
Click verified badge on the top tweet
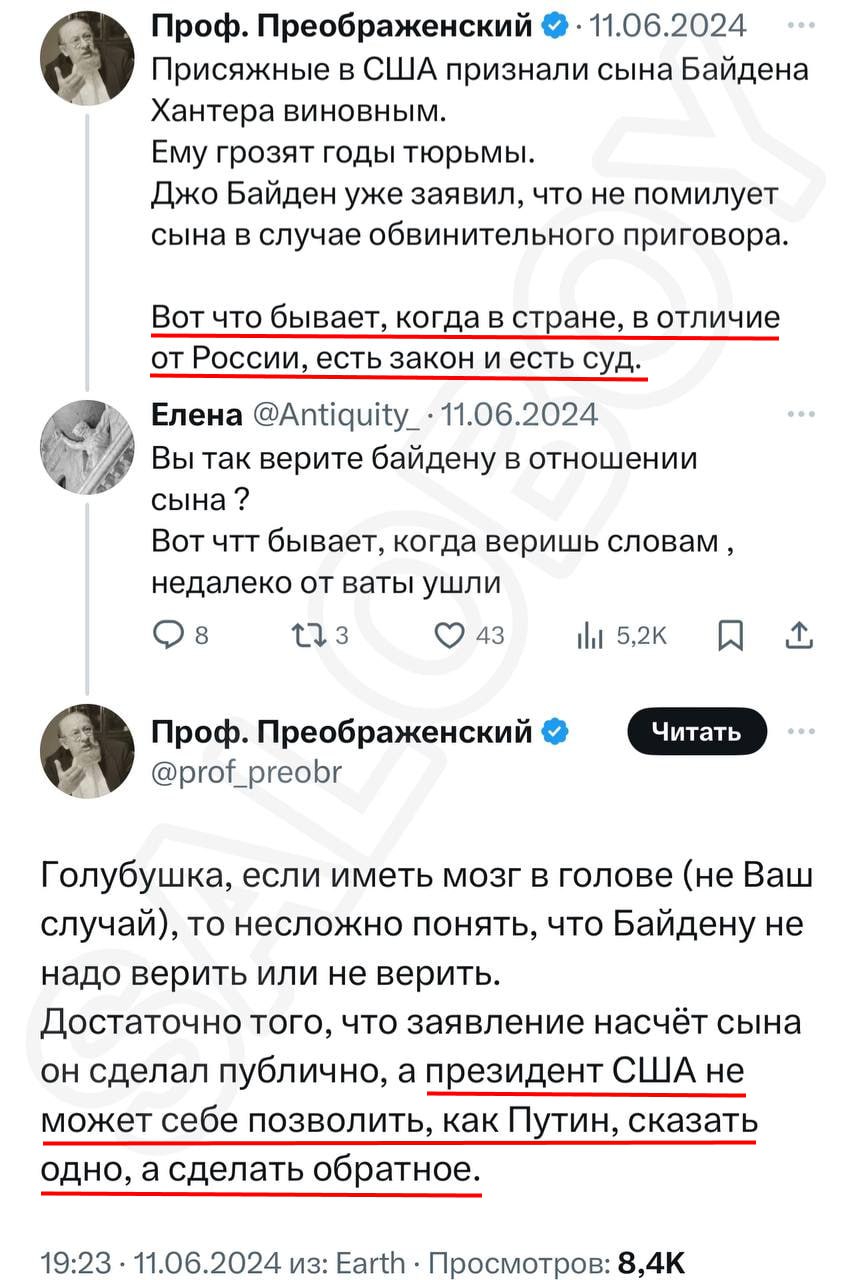tap(554, 26)
